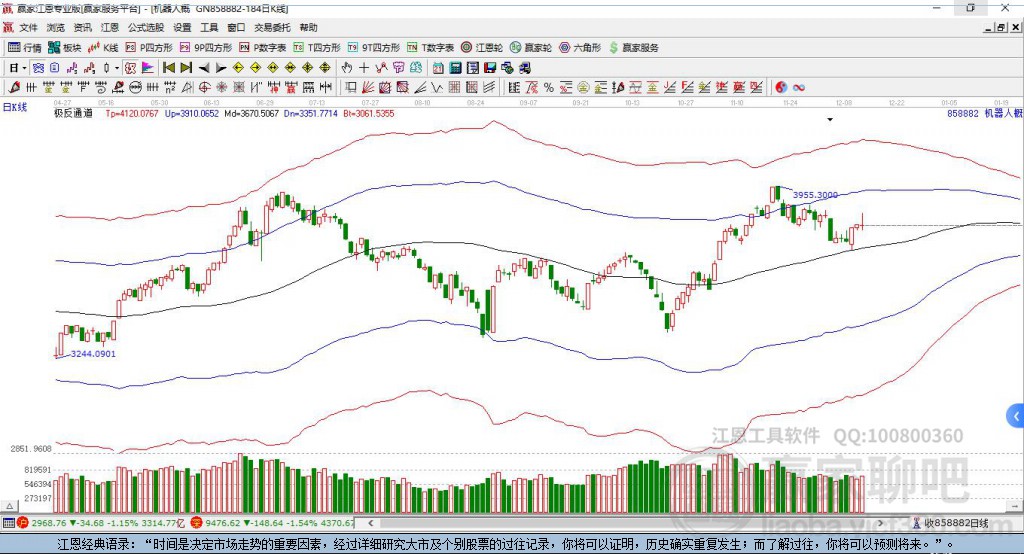Click the Bt=3061.5355 indicator value
The image size is (1024, 554).
[x=369, y=113]
